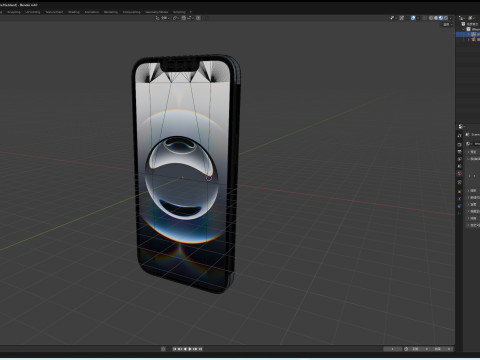The width and height of the screenshot is (480, 360).
Task: Toggle the snap magnet in viewport header
Action: [x=184, y=18]
